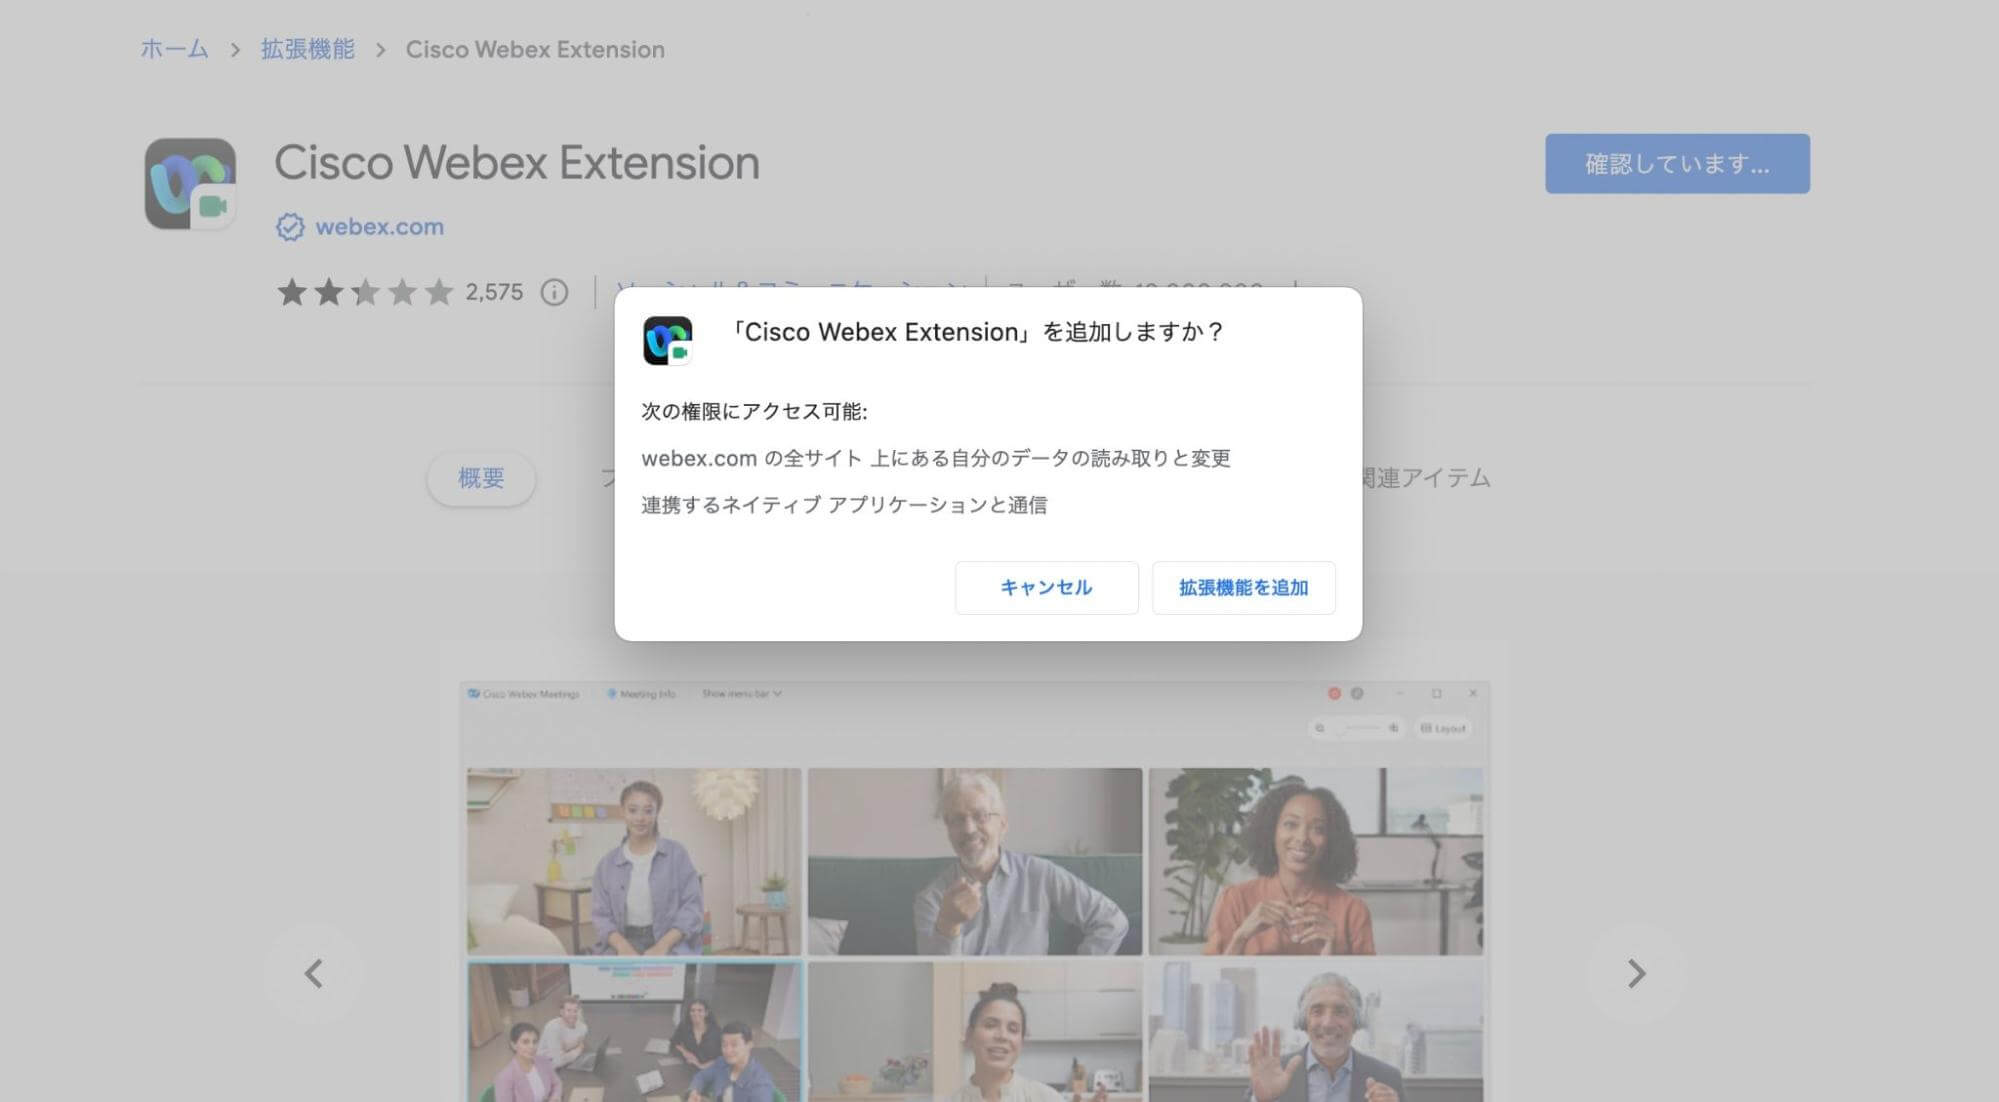This screenshot has width=1999, height=1102.
Task: Show next screenshot with right arrow
Action: (1636, 973)
